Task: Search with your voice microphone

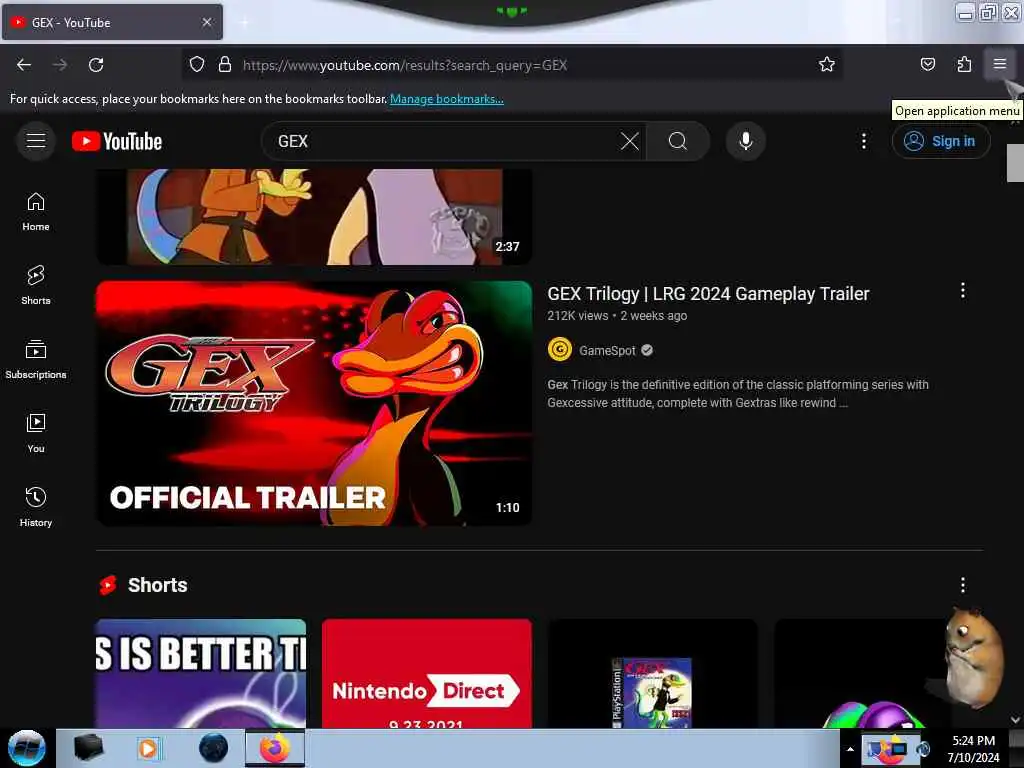Action: [746, 141]
